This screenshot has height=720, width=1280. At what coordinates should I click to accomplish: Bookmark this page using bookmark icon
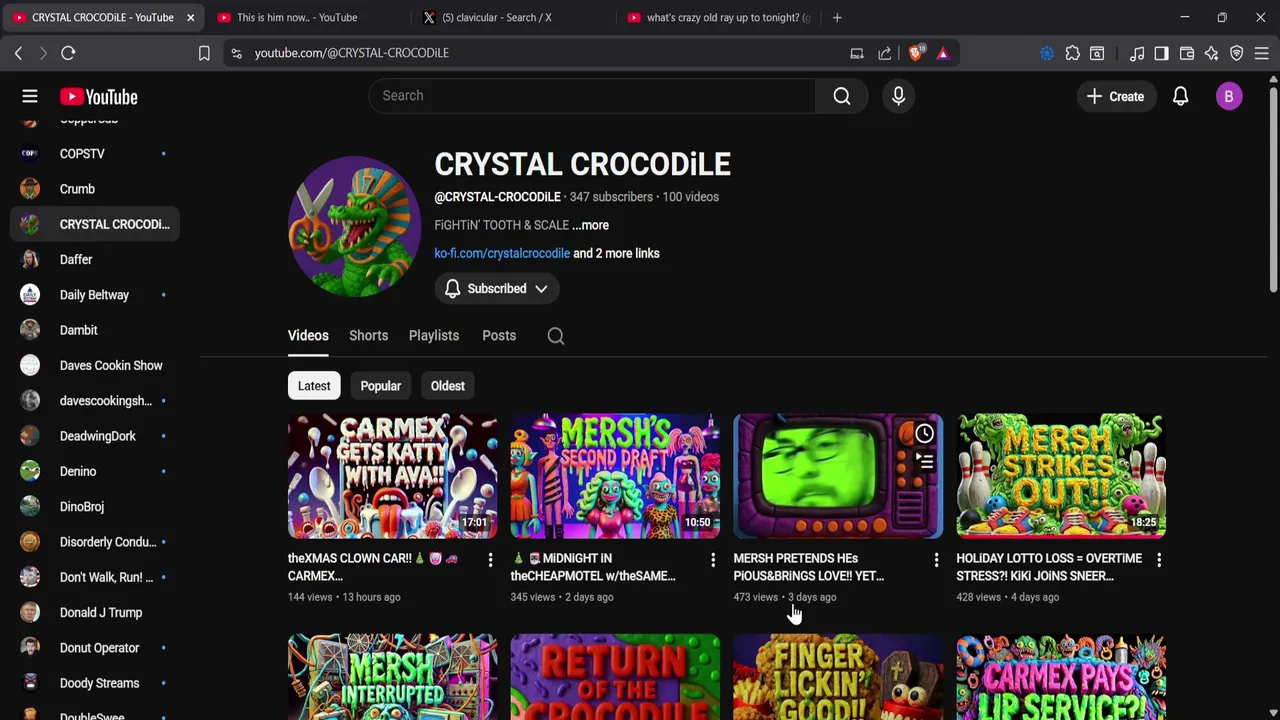click(204, 53)
